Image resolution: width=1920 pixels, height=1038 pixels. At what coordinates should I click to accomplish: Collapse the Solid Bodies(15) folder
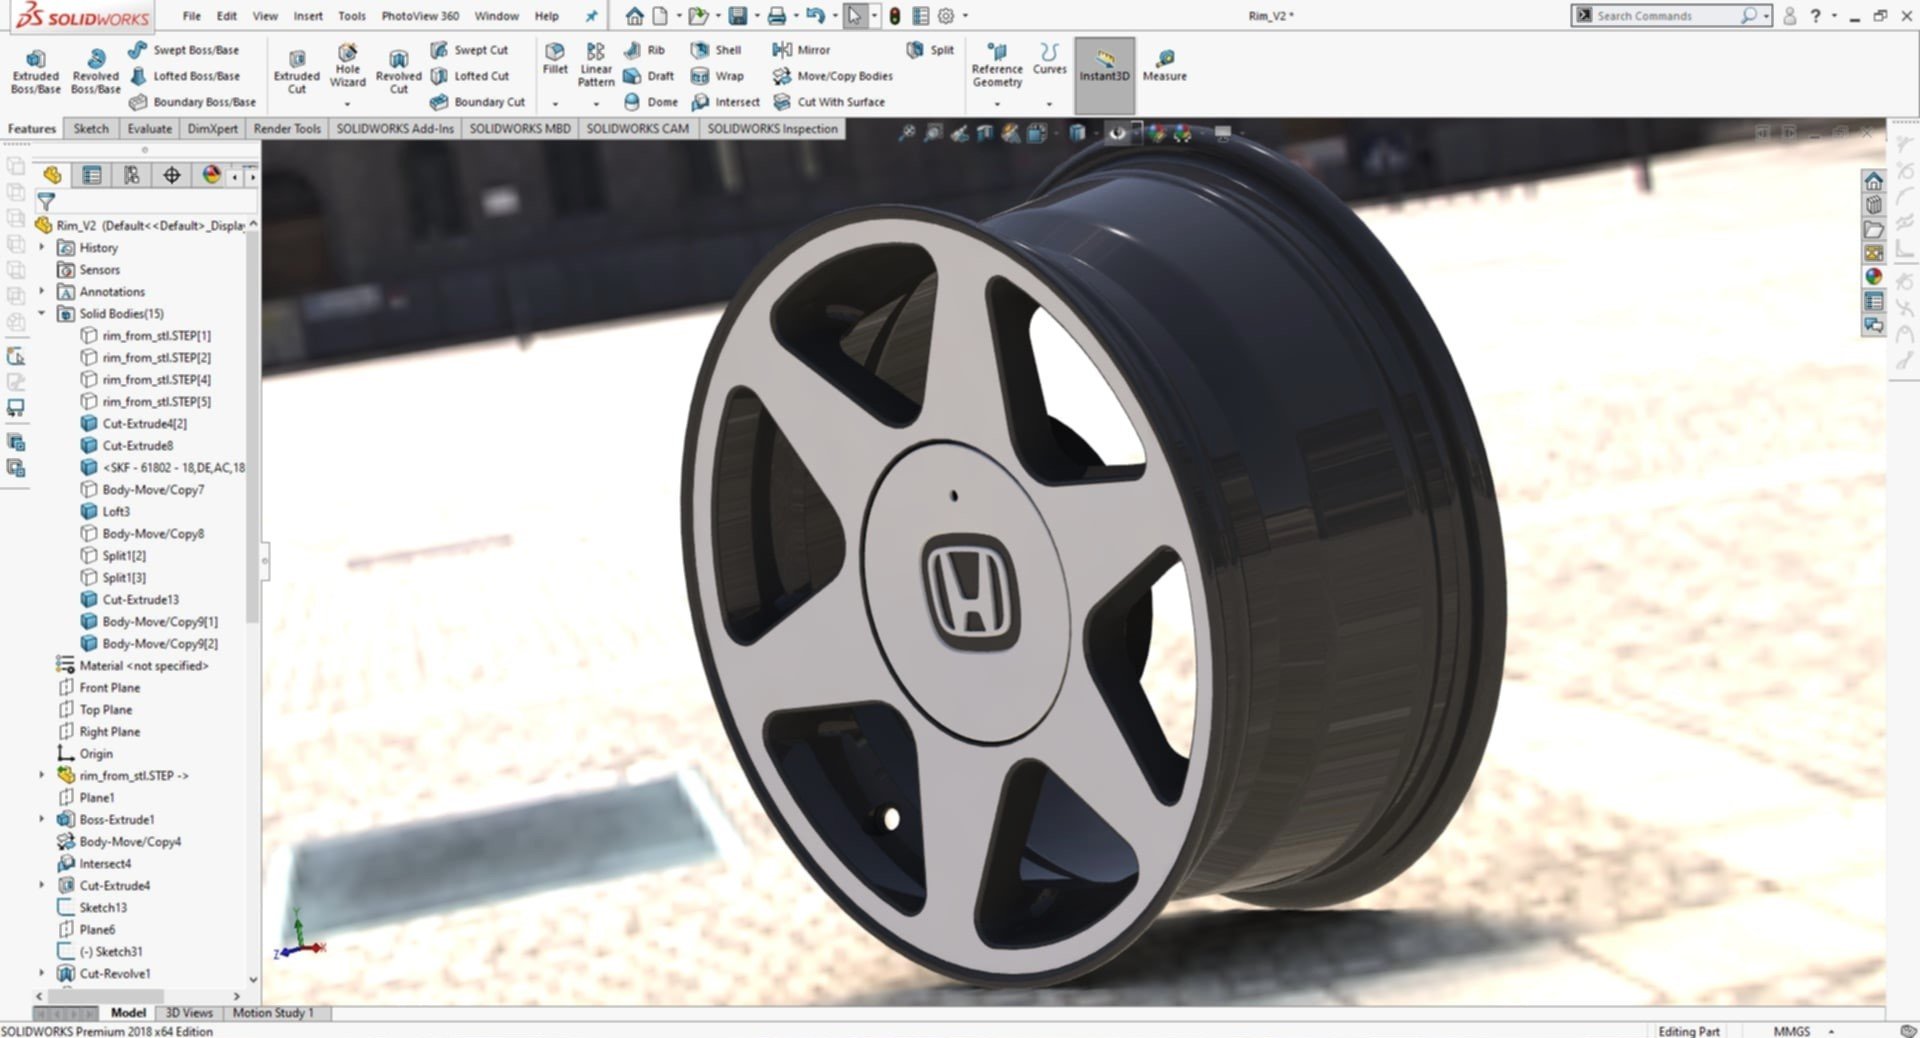(x=42, y=313)
